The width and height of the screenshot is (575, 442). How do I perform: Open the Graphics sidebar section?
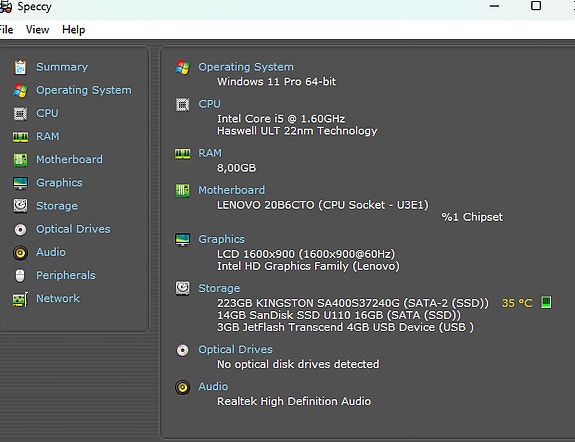point(59,183)
